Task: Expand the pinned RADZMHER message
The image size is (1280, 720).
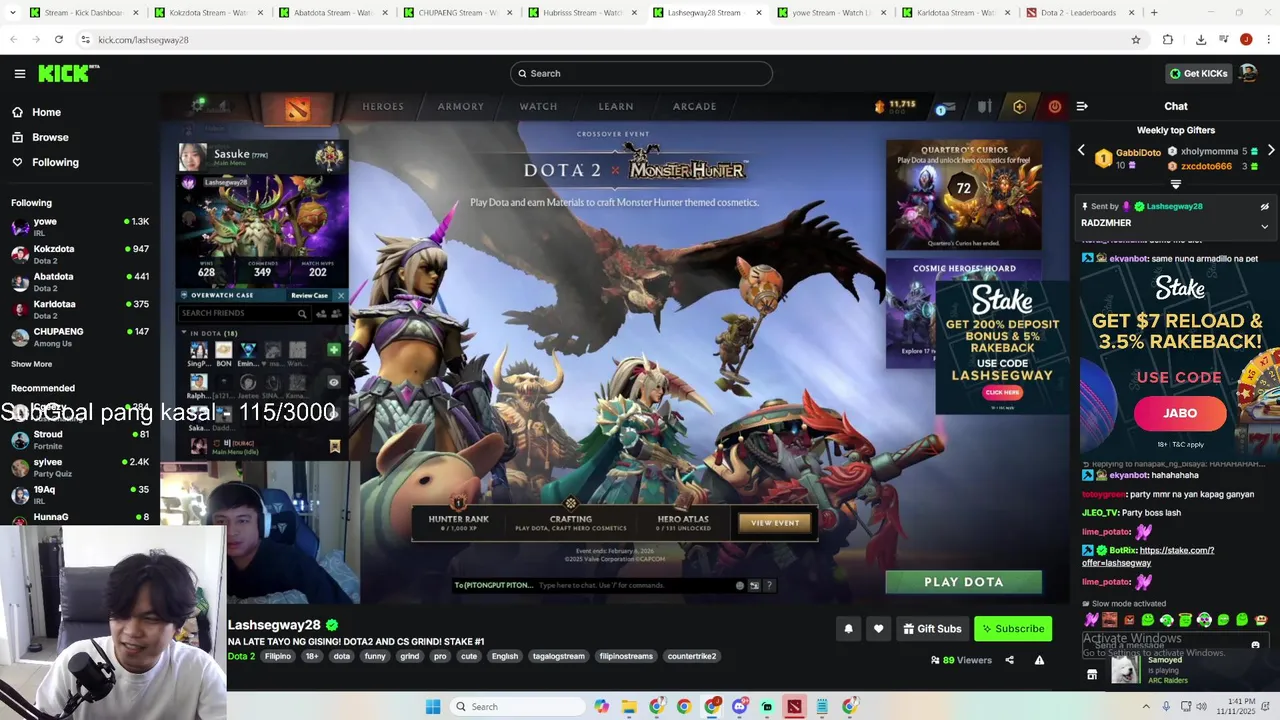Action: pos(1264,226)
